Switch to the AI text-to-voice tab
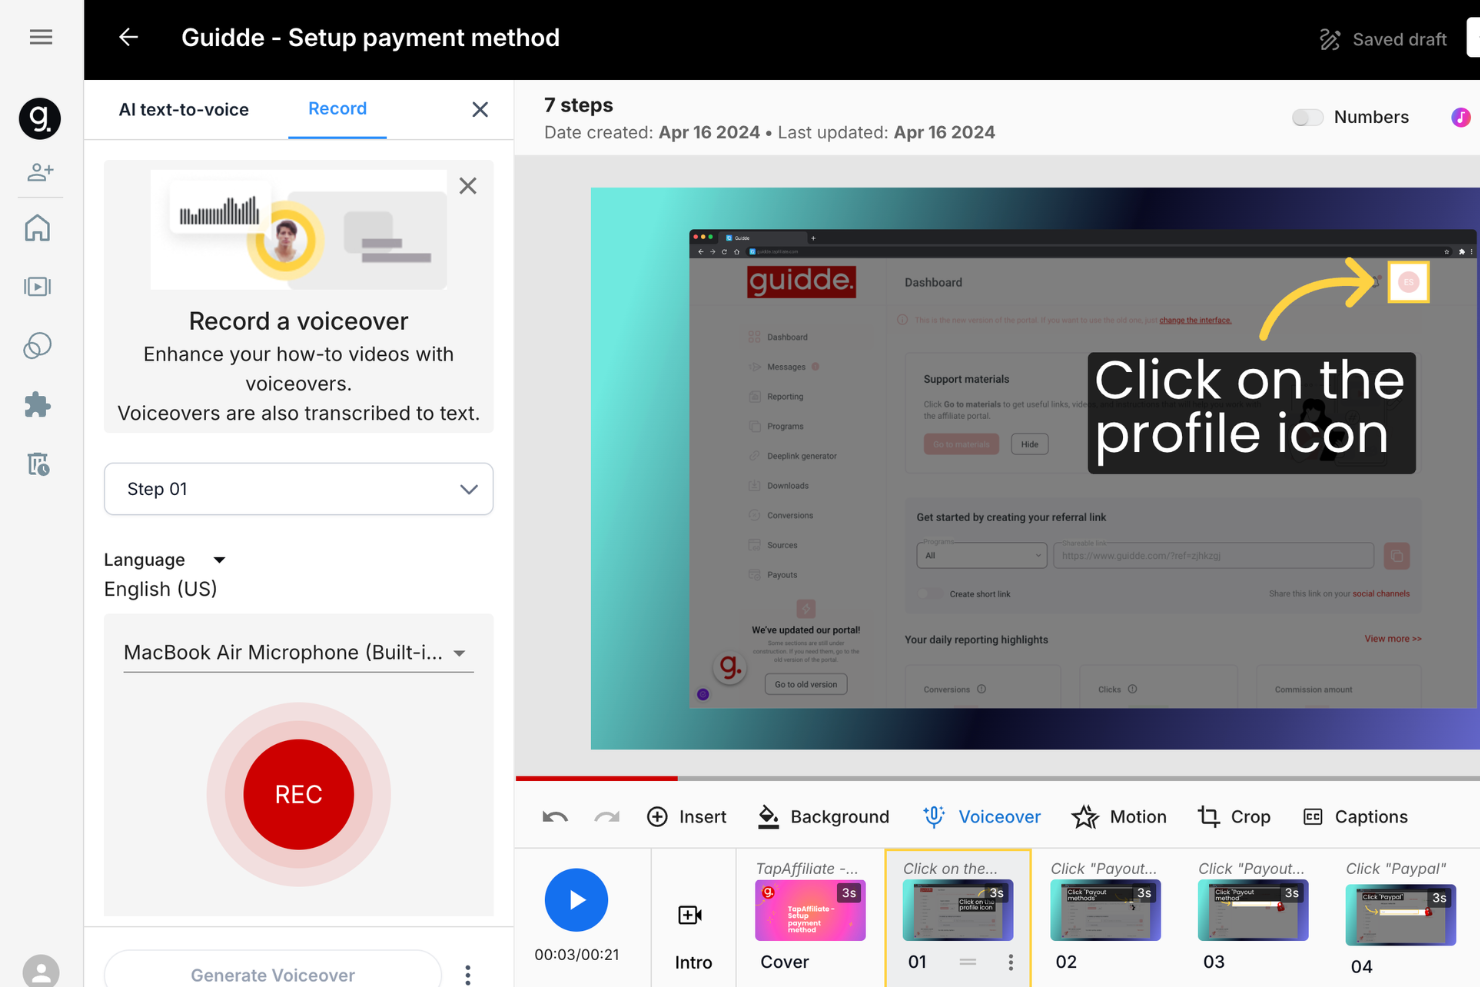This screenshot has height=987, width=1480. pos(184,109)
